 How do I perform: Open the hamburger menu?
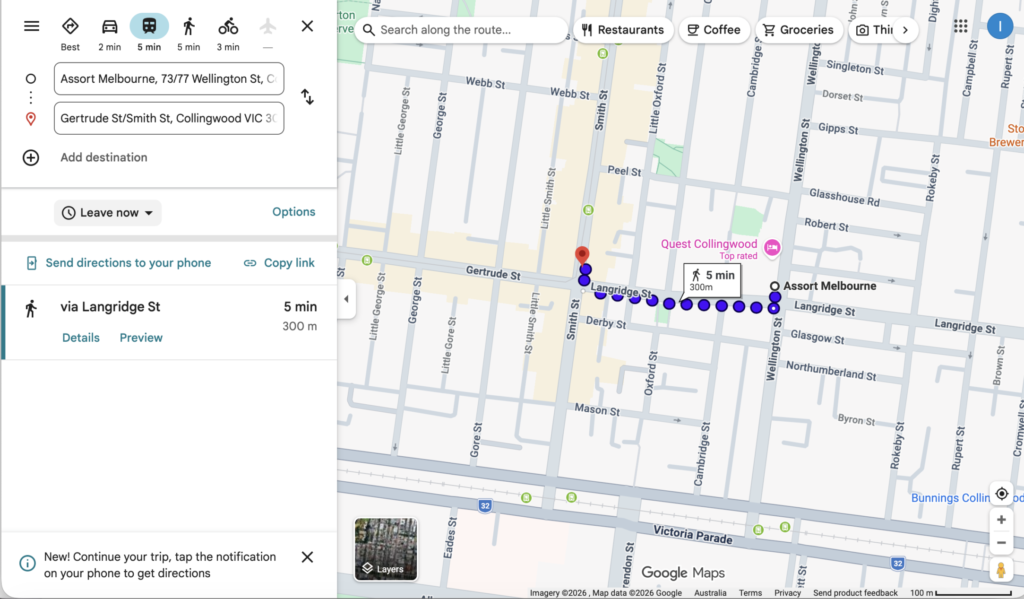point(31,26)
